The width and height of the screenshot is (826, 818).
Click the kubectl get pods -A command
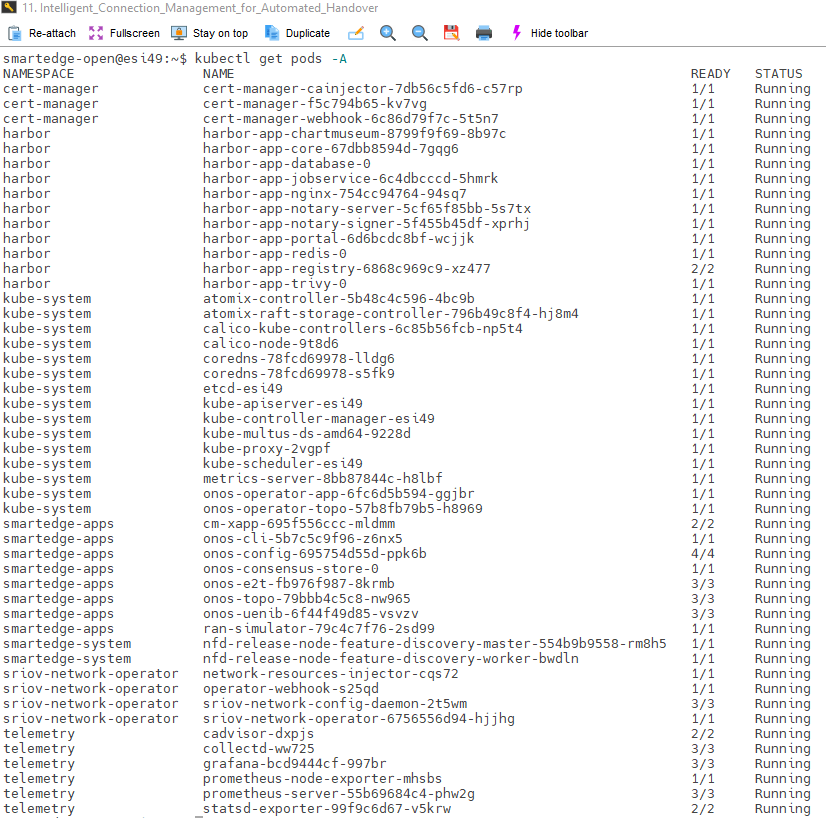(x=271, y=58)
